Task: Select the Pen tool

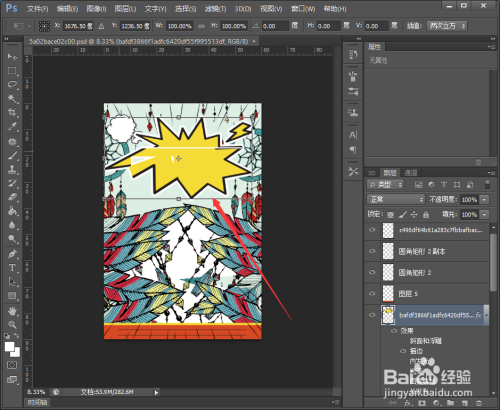Action: click(x=12, y=254)
